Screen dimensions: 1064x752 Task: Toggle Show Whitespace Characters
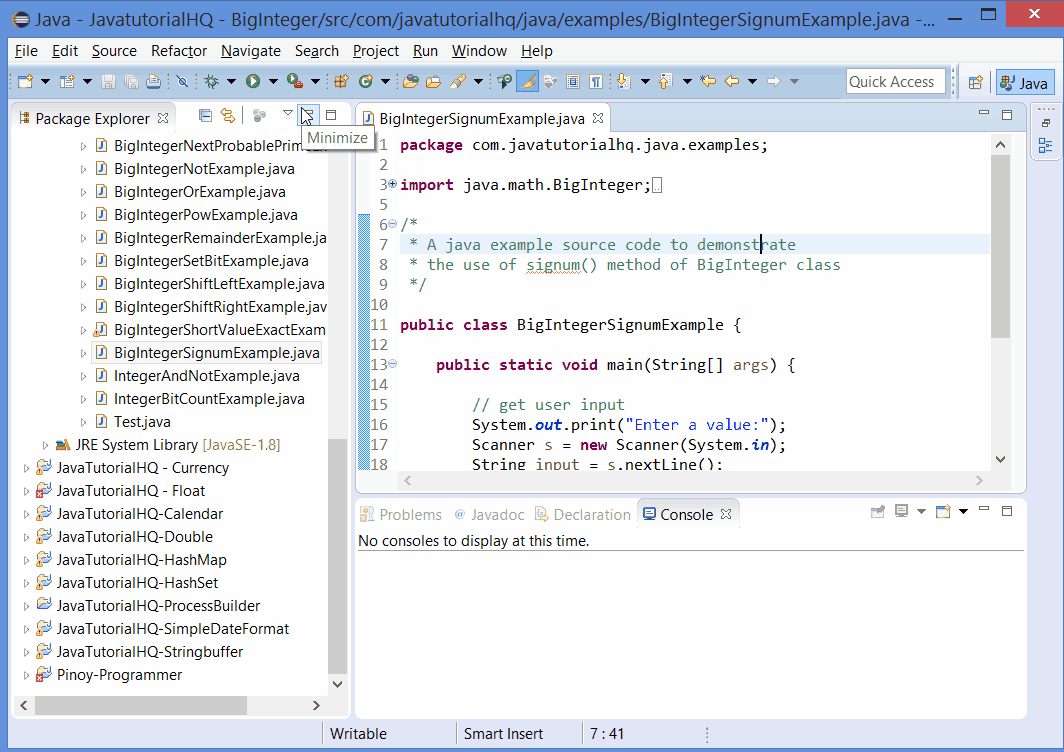pyautogui.click(x=594, y=81)
